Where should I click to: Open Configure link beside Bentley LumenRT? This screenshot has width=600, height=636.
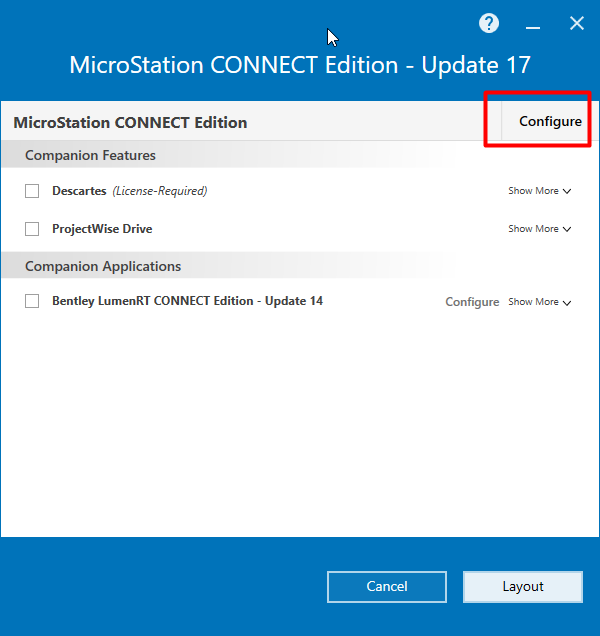472,302
